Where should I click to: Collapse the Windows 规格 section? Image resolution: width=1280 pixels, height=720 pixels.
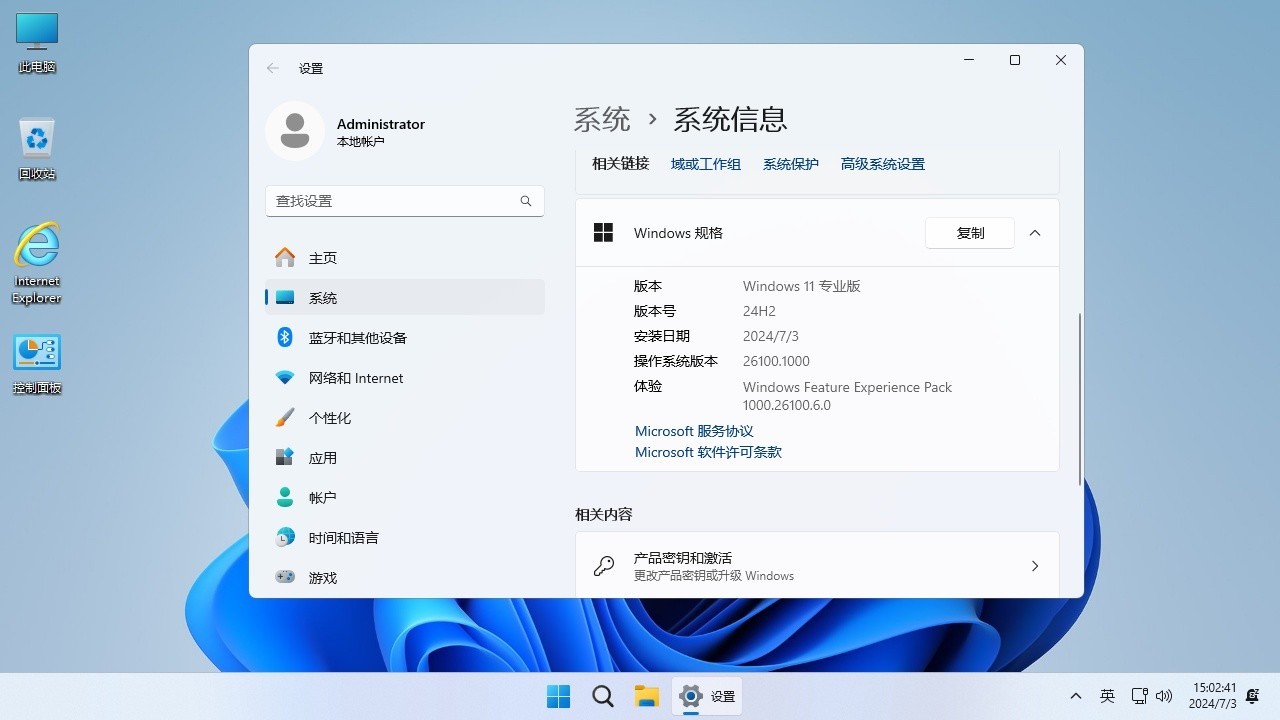1035,233
